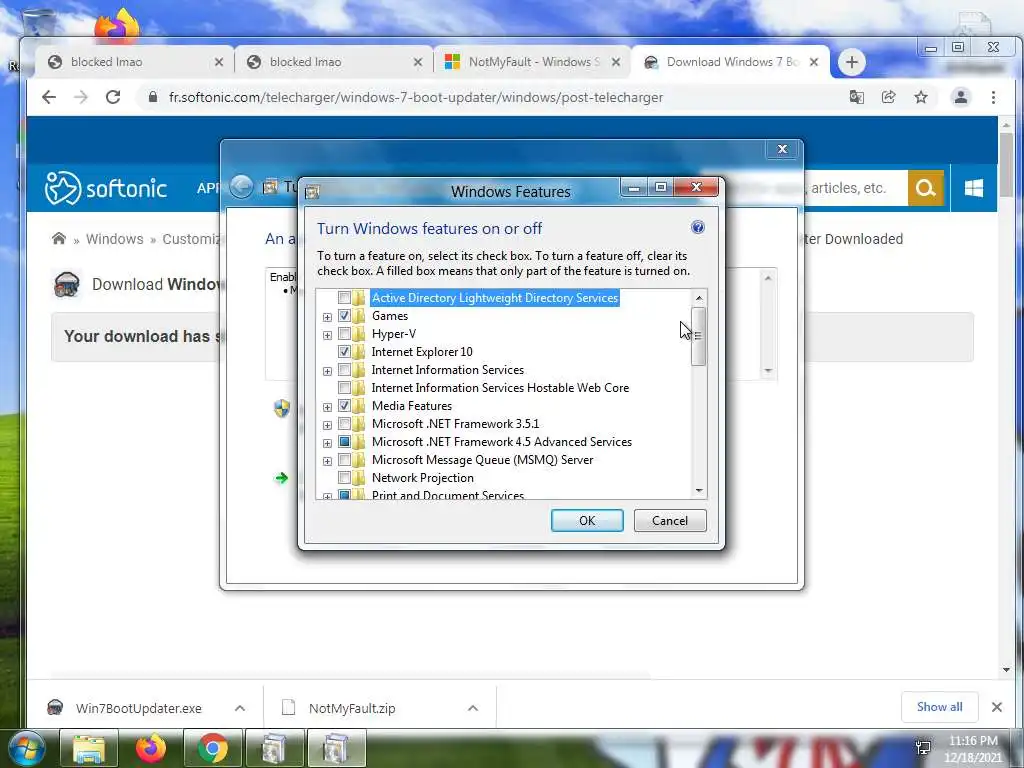The image size is (1024, 768).
Task: Switch to the second blocked lmao tab
Action: 332,62
